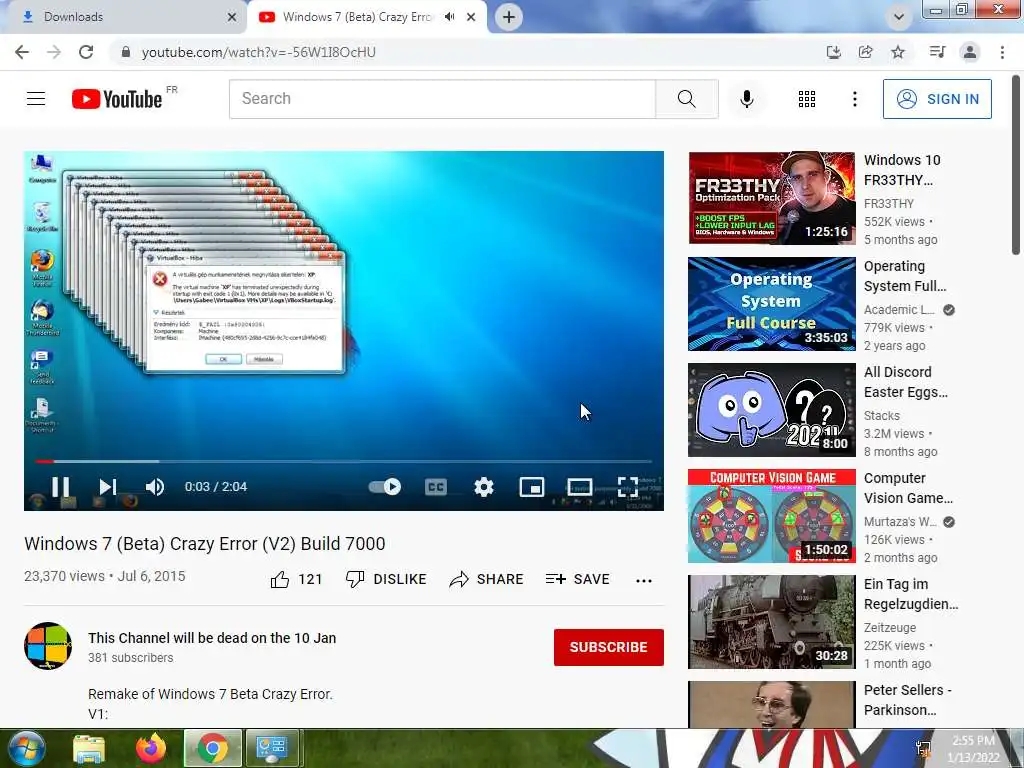1024x768 pixels.
Task: Click into the YouTube Search field
Action: point(442,99)
